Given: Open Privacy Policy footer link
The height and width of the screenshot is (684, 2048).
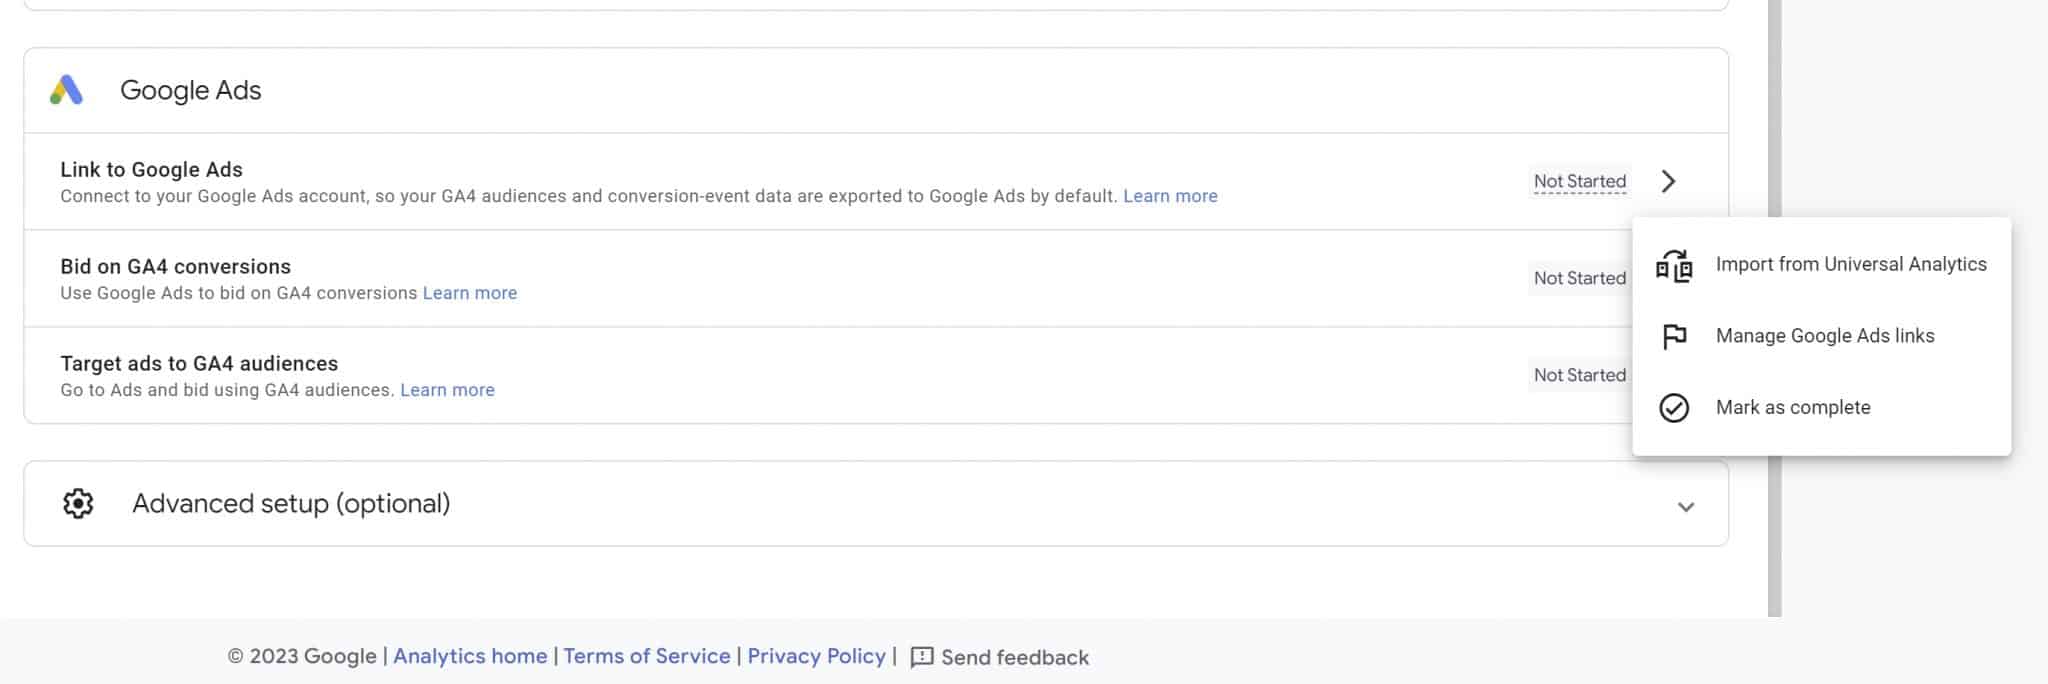Looking at the screenshot, I should 816,656.
